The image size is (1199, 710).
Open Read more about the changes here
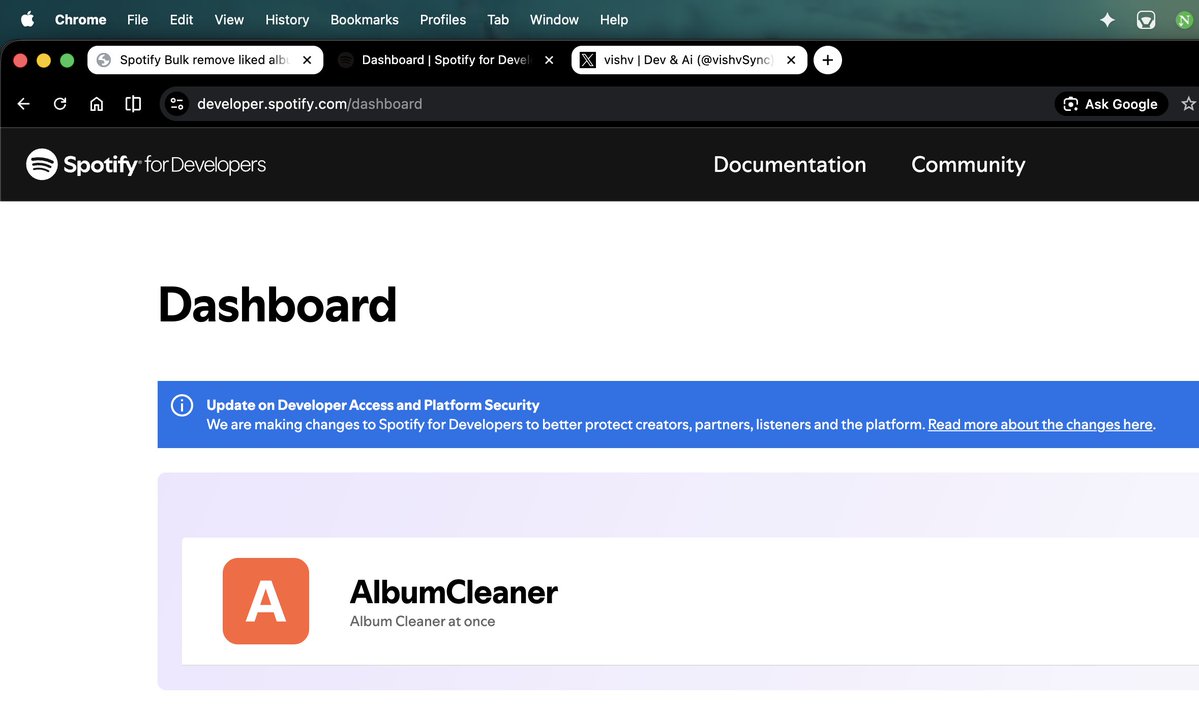click(1040, 424)
